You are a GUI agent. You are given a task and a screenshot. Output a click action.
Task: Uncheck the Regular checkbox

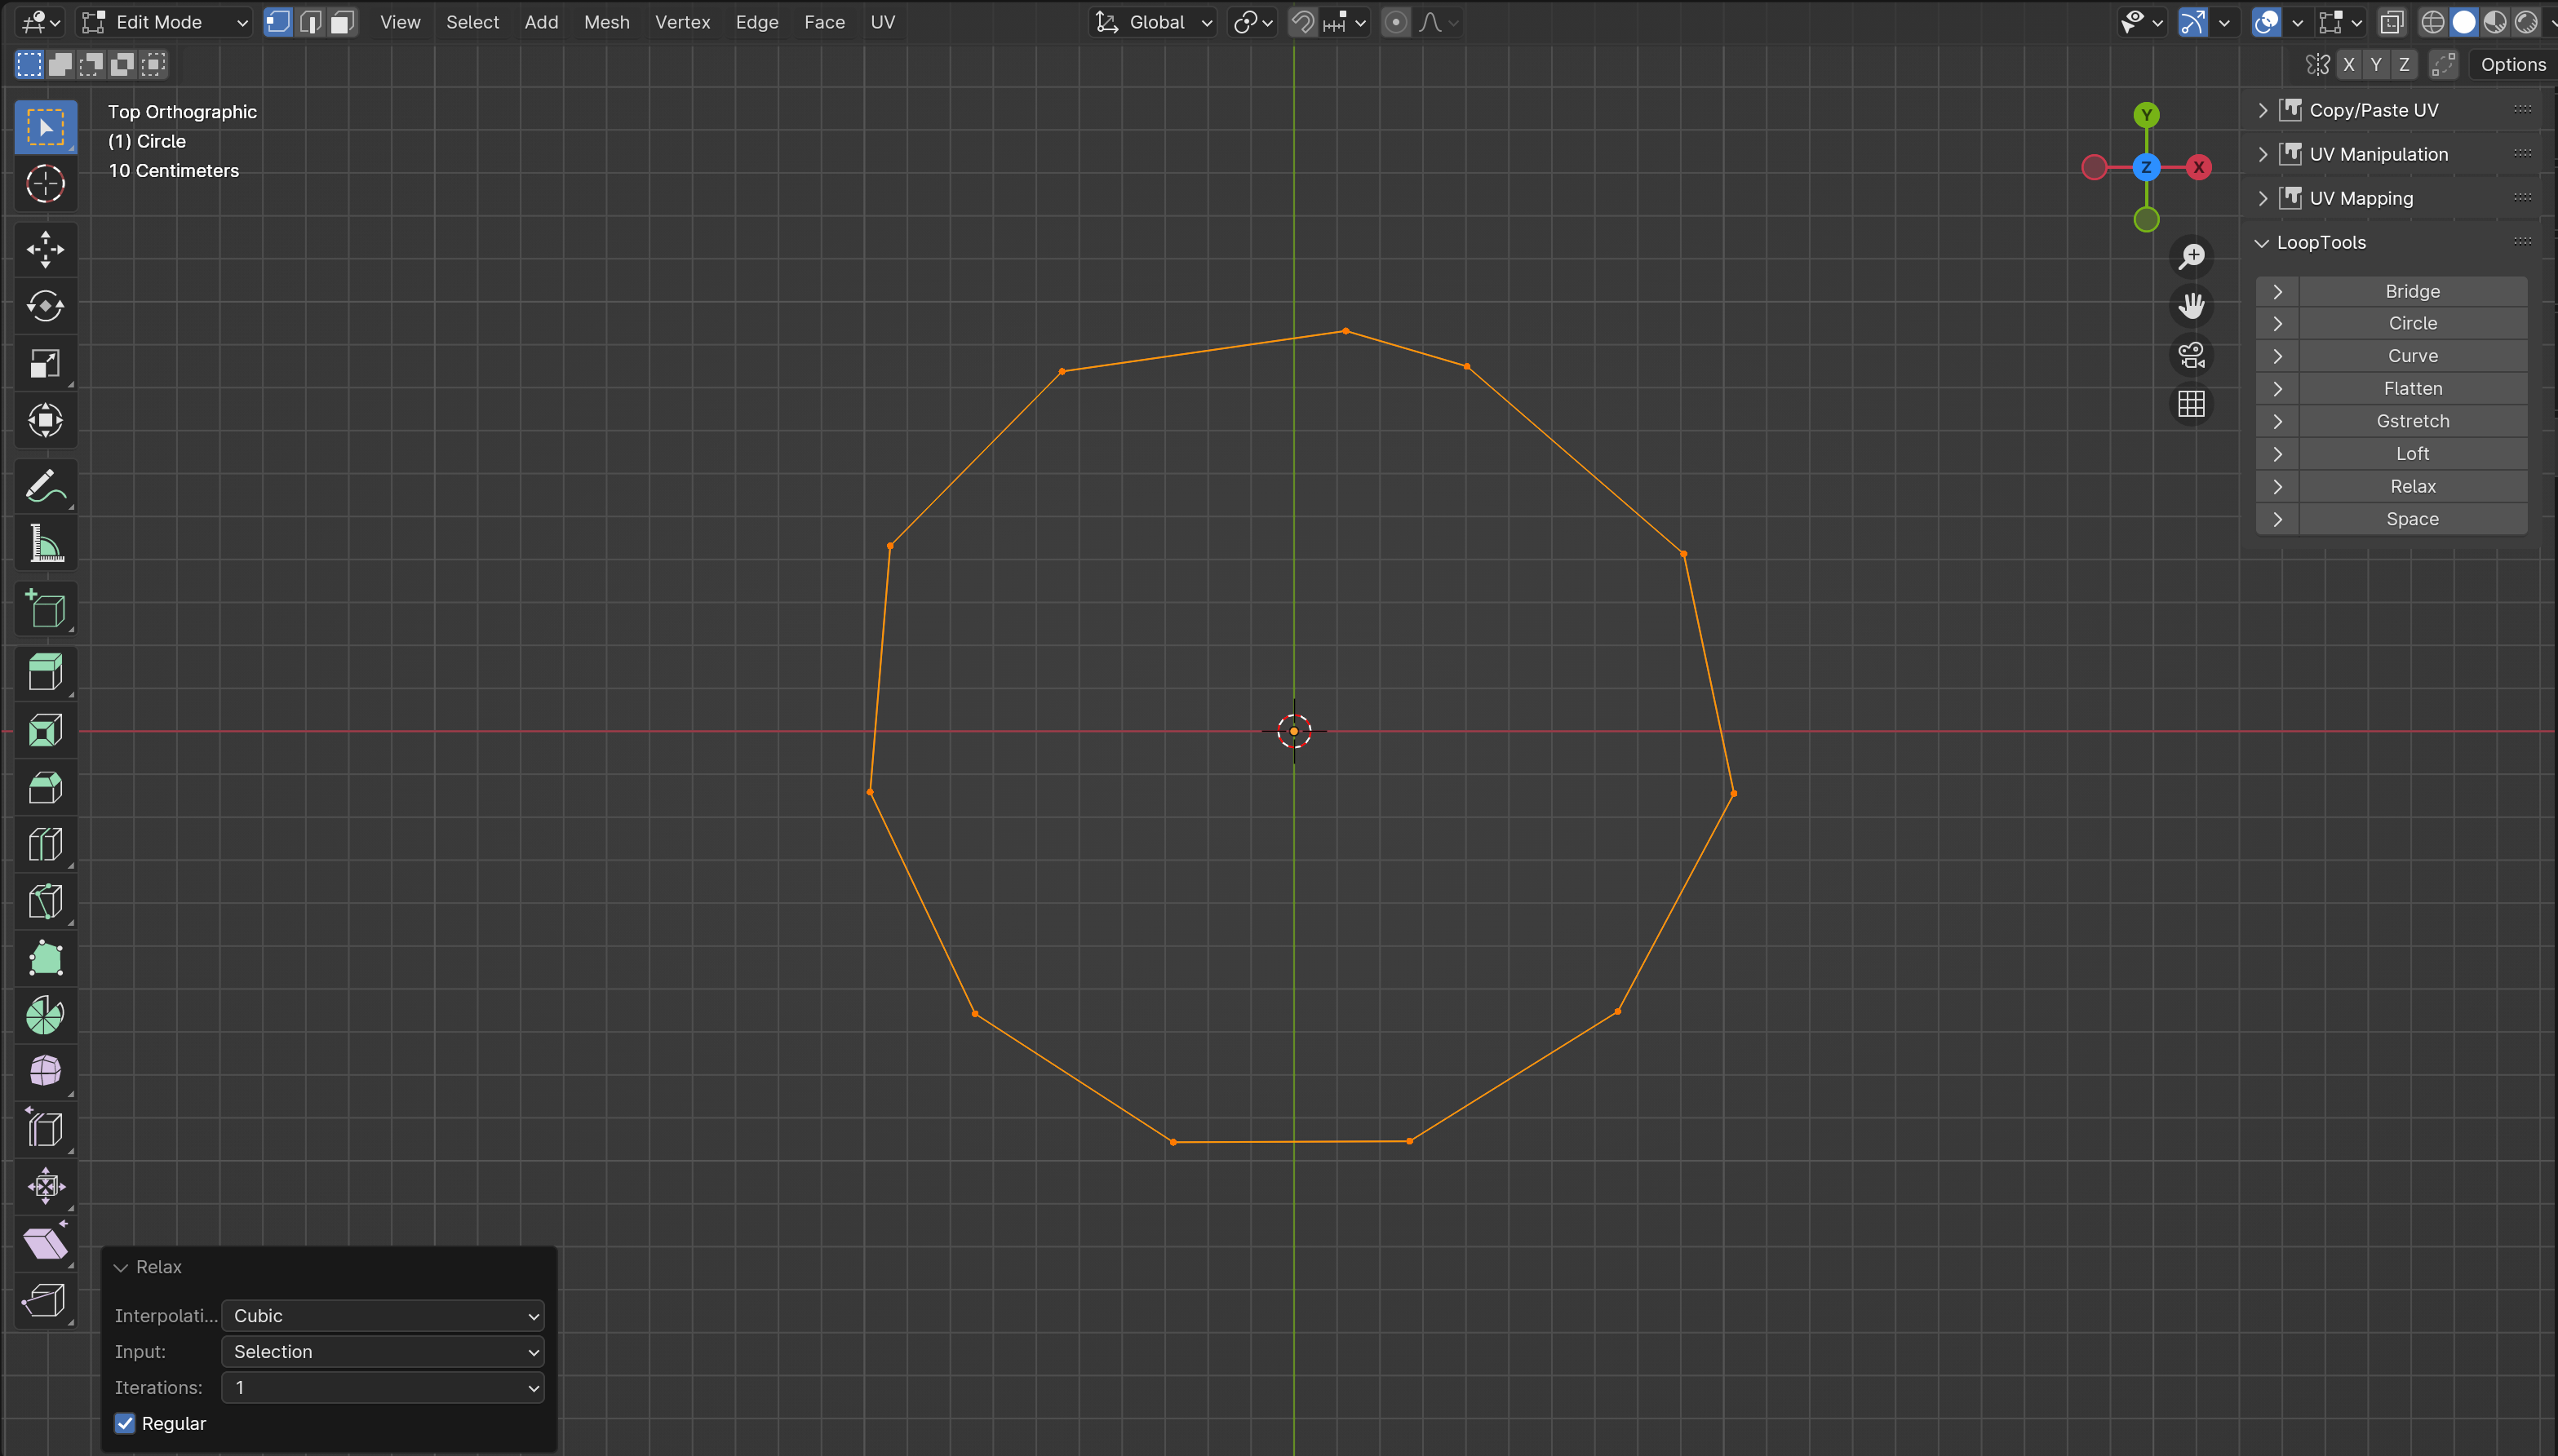[x=125, y=1423]
